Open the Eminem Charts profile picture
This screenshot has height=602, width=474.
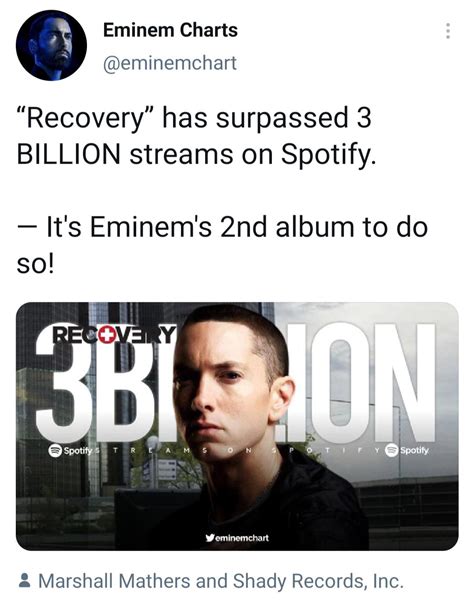point(51,45)
